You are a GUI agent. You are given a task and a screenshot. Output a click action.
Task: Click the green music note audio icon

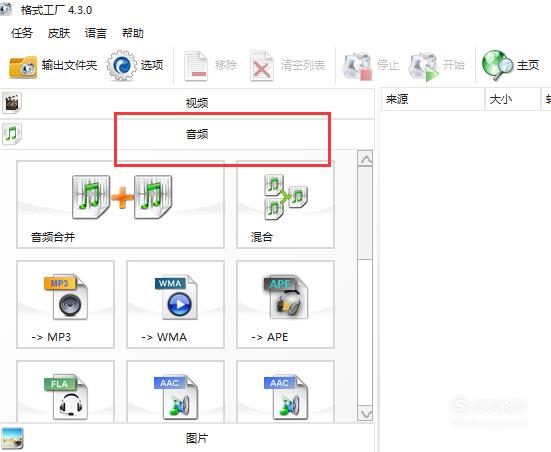pos(12,134)
